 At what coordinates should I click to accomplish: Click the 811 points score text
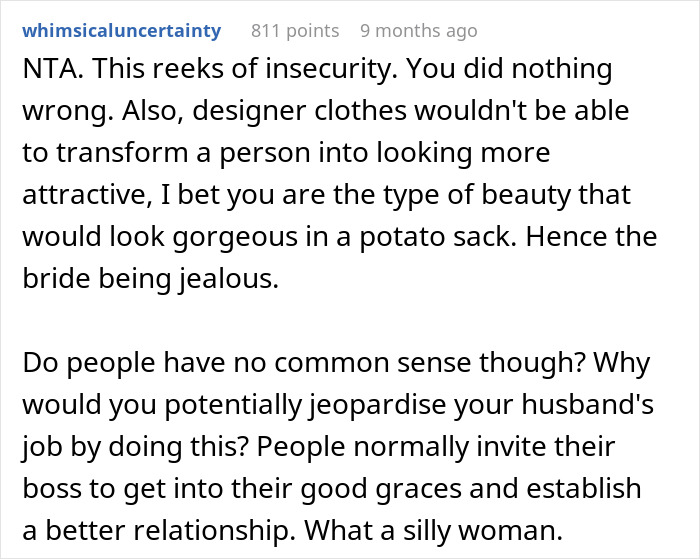point(294,31)
